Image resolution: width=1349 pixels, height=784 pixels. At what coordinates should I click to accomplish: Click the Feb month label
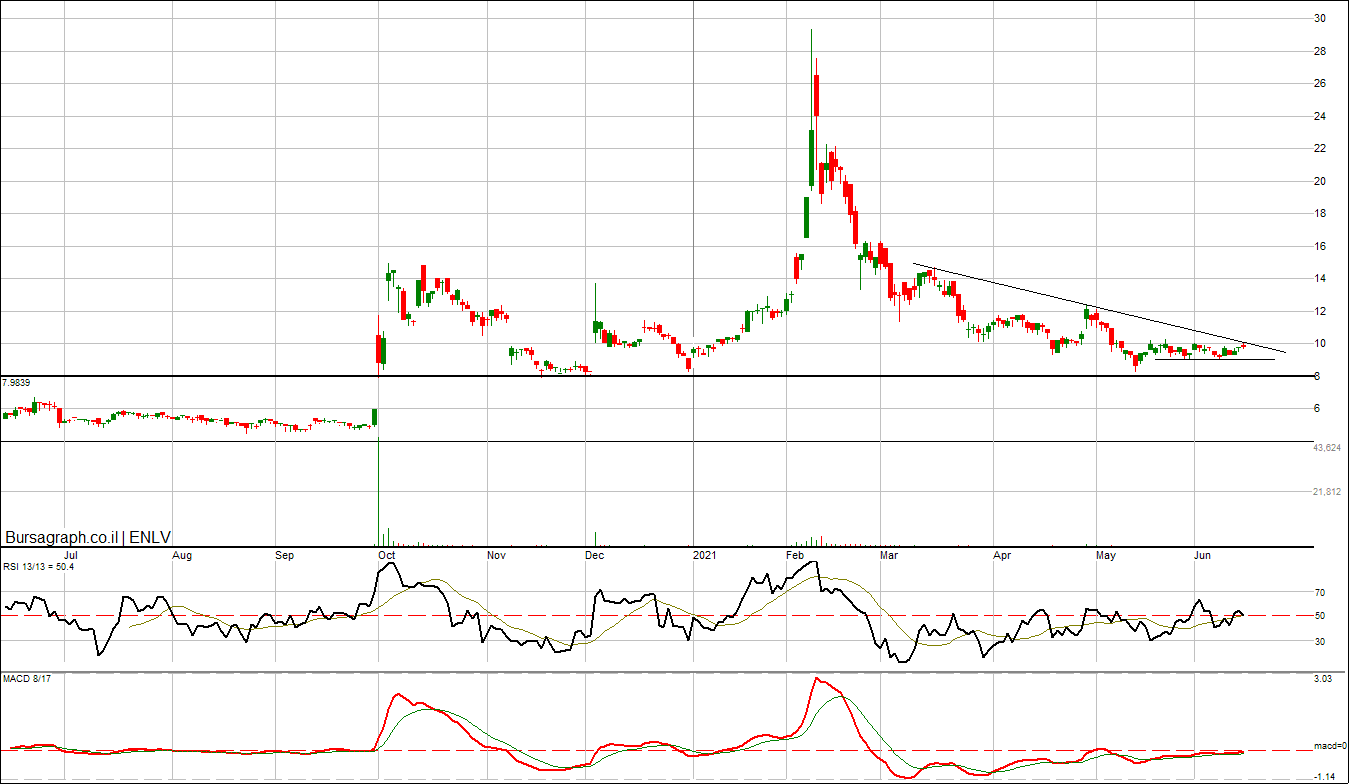(x=796, y=554)
